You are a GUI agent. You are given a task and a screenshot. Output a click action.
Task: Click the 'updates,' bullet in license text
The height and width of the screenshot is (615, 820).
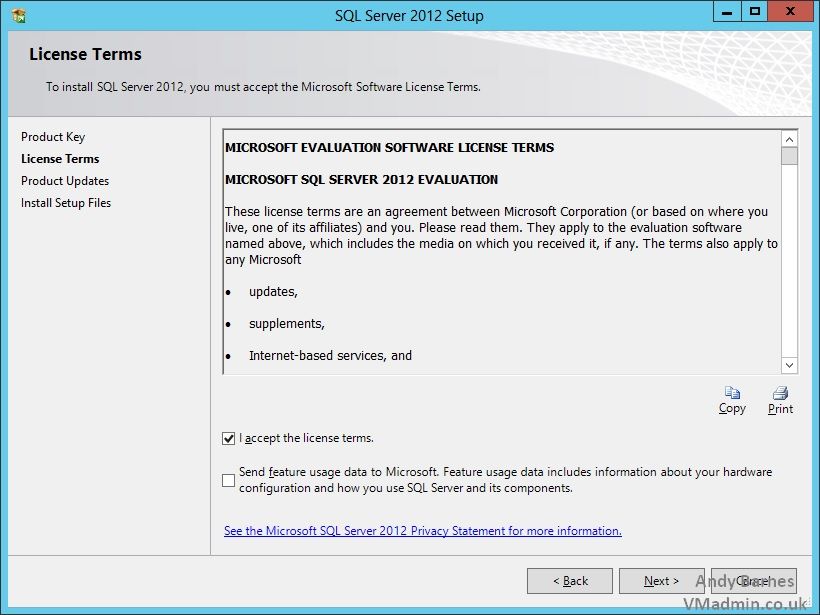[x=273, y=292]
